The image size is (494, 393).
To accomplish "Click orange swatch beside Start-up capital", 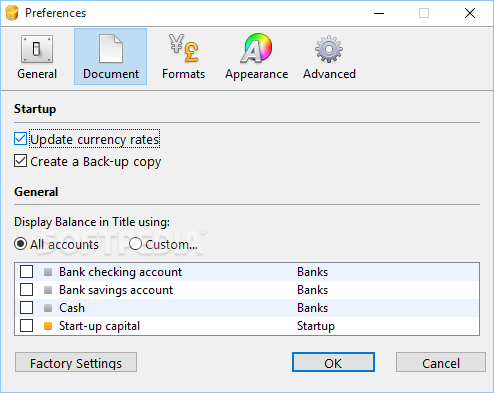I will pos(48,326).
